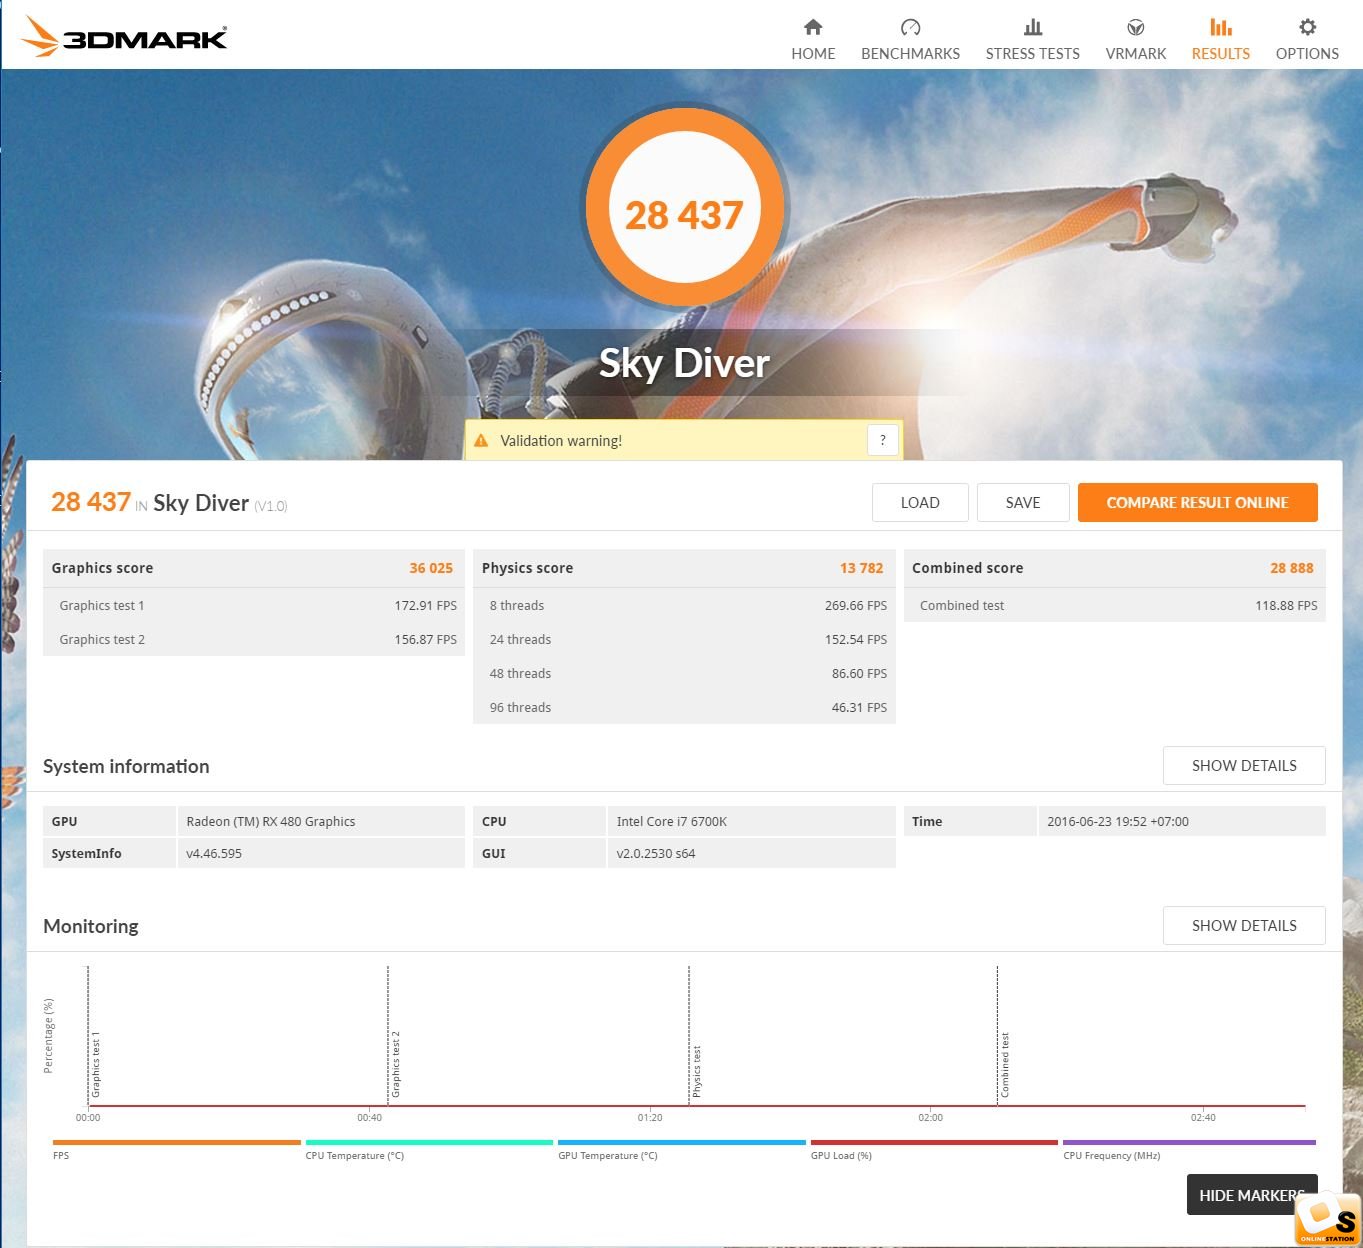Screen dimensions: 1363x1248
Task: Click the validation warning triangle icon
Action: [x=481, y=440]
